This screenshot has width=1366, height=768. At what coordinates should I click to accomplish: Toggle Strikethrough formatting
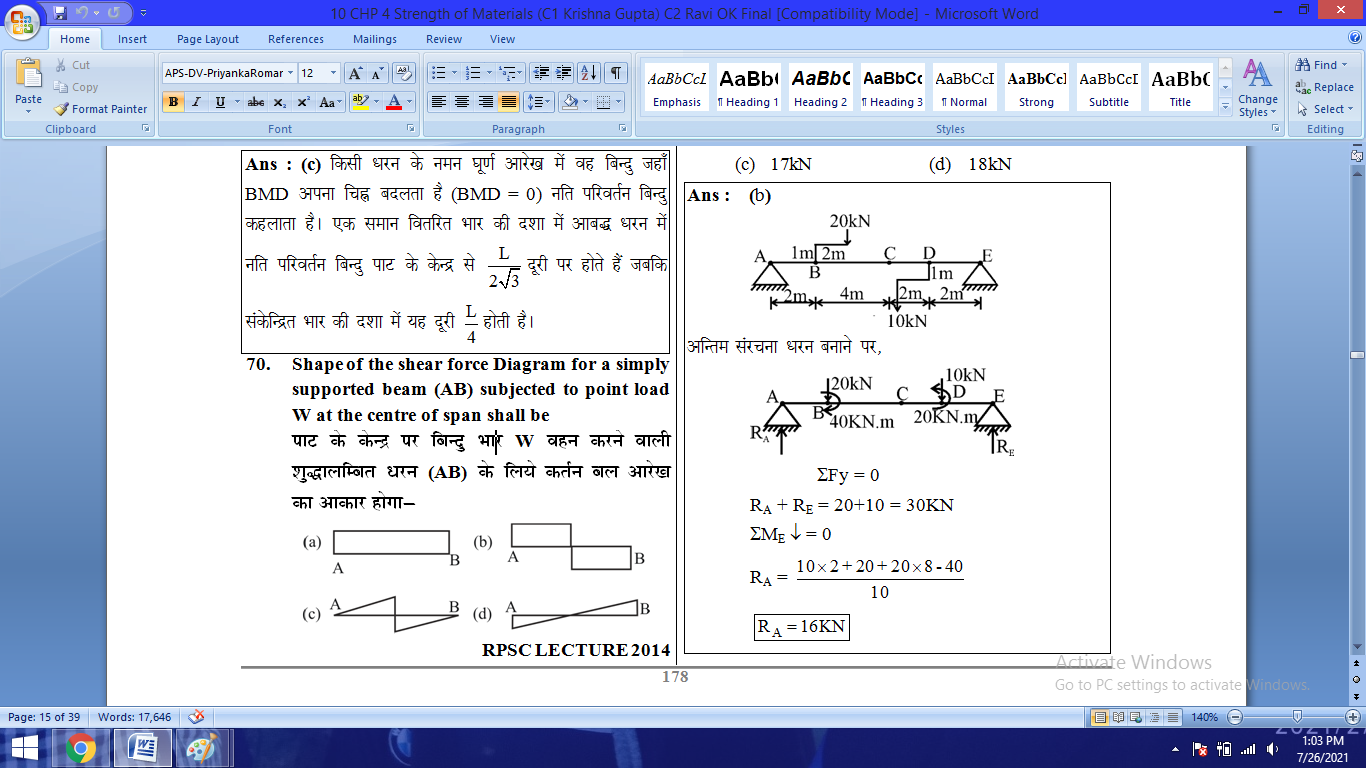(255, 102)
